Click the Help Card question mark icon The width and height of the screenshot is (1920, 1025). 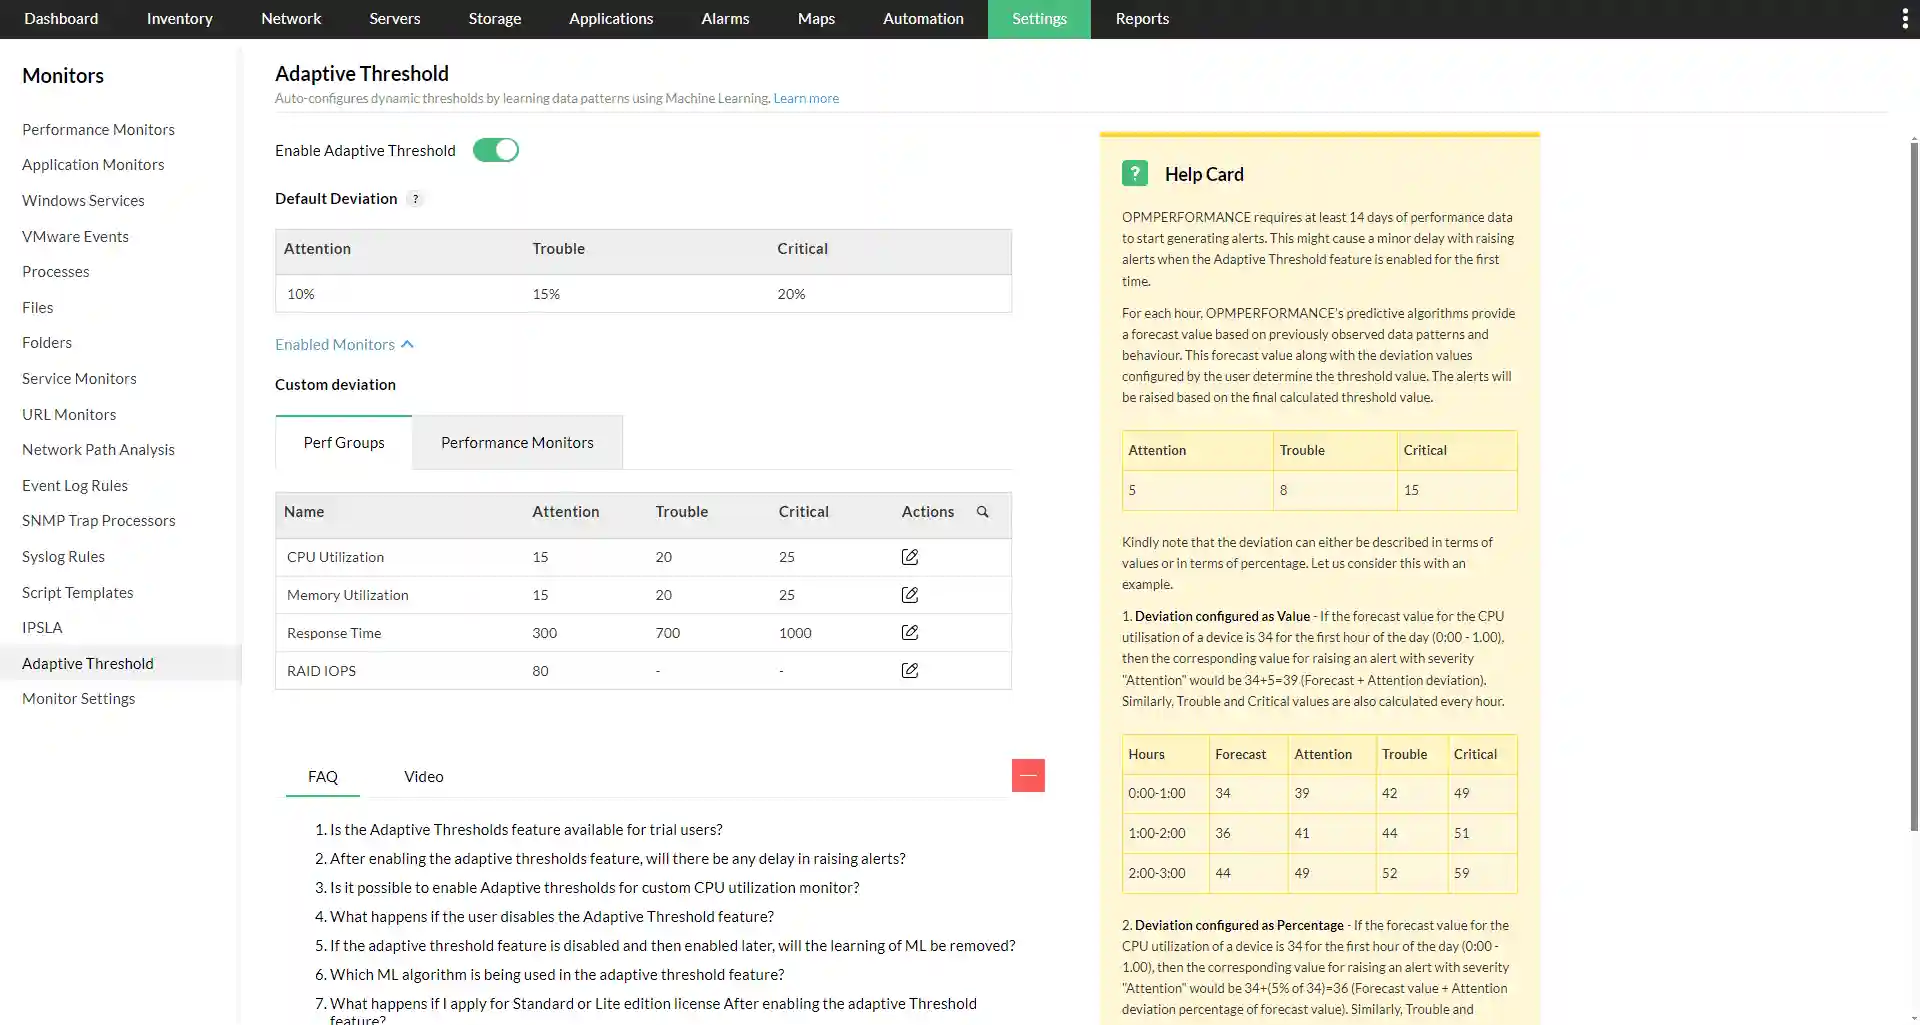point(1134,172)
